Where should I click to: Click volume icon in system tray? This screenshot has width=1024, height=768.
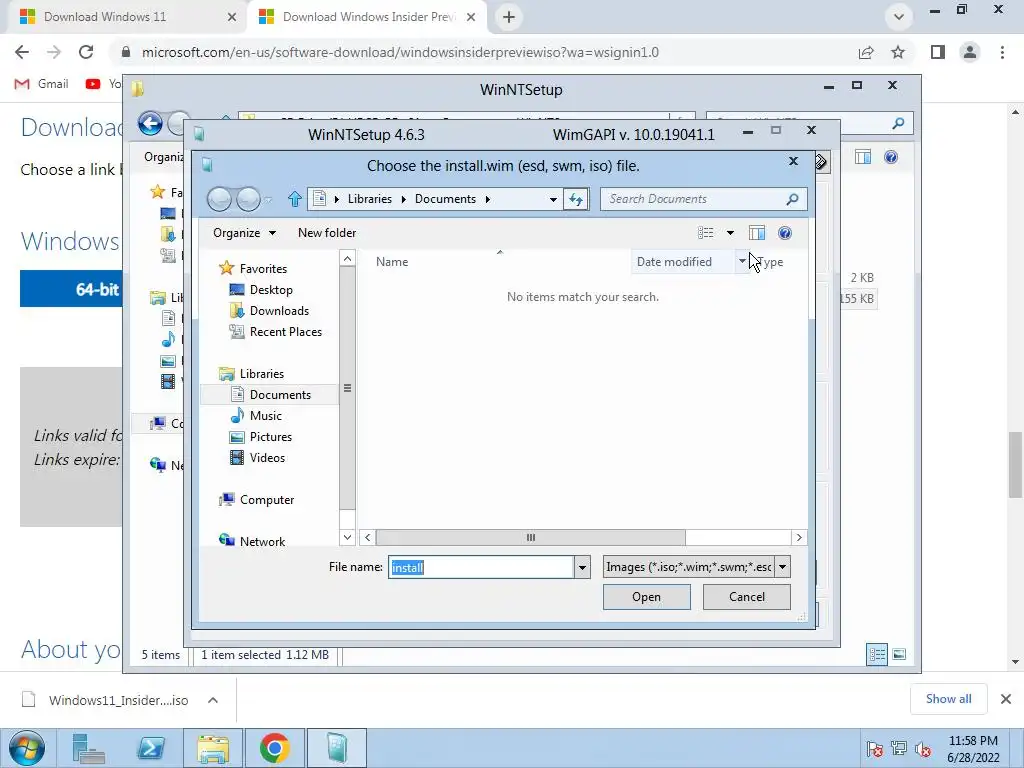tap(923, 749)
